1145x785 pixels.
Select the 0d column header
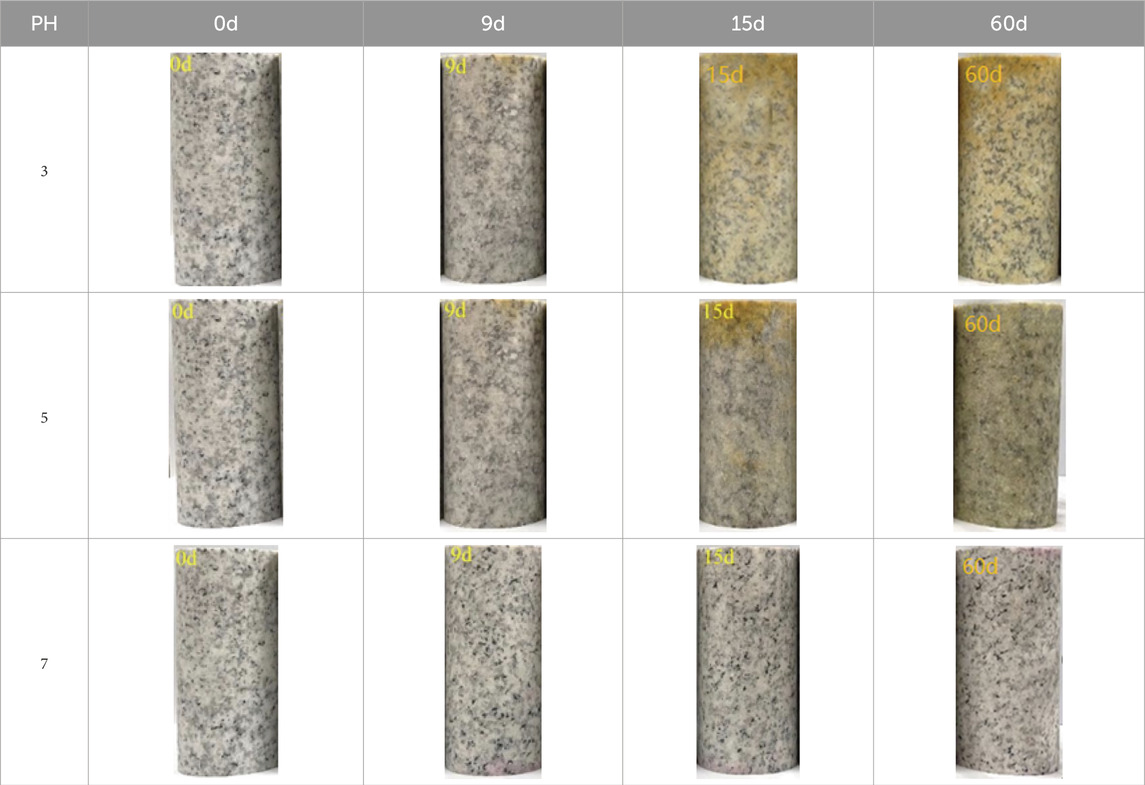226,23
